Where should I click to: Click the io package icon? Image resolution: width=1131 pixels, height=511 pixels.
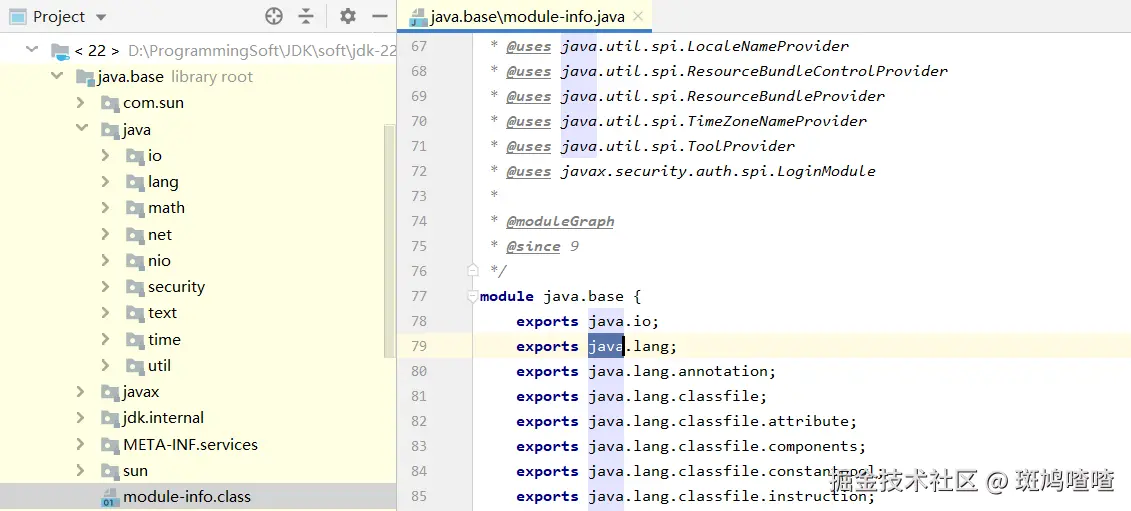135,156
